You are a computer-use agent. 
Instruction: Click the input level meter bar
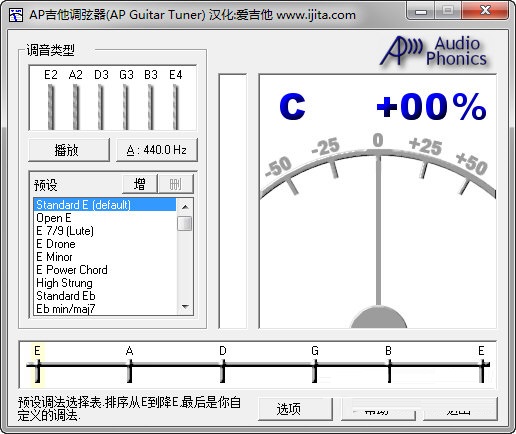233,201
